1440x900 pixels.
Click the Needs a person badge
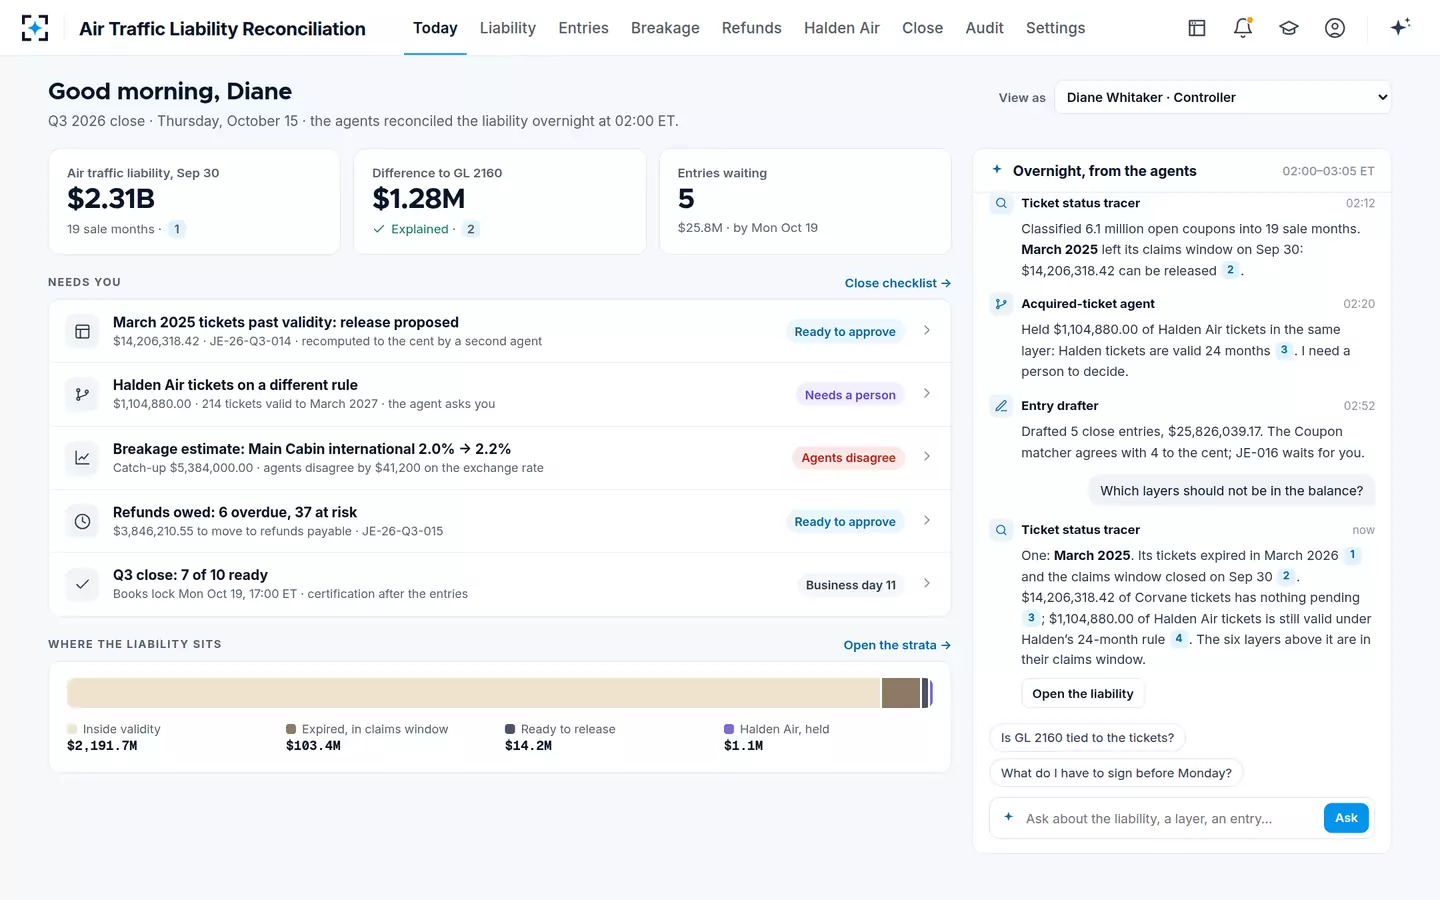[x=850, y=395]
